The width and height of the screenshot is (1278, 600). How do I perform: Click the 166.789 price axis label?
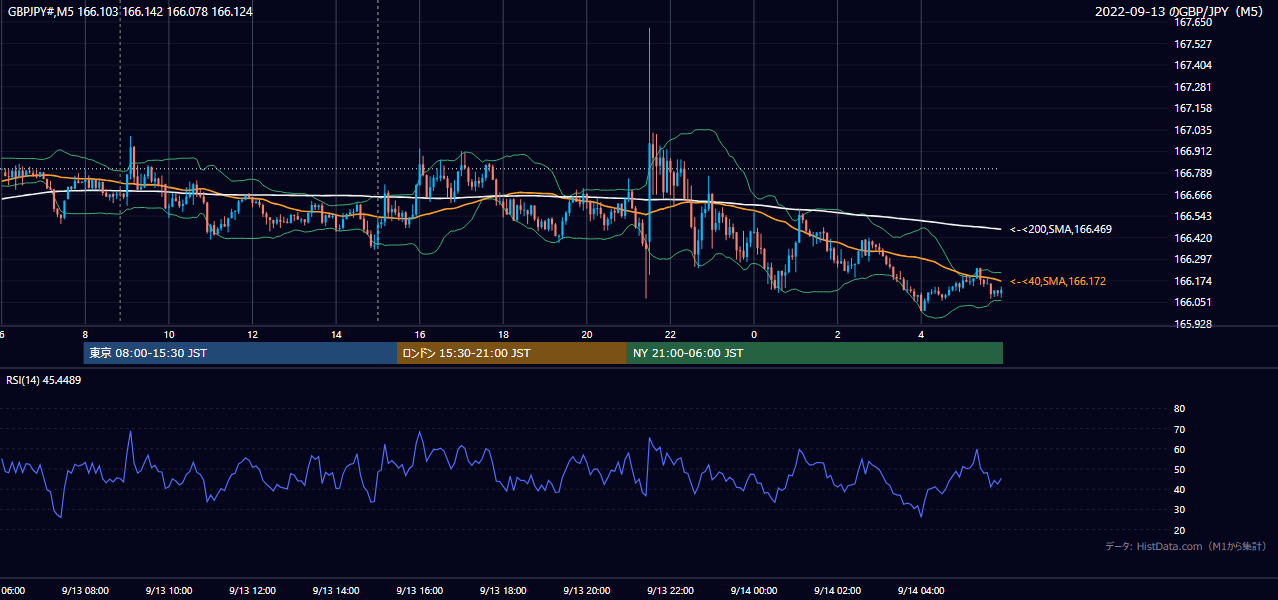(1192, 173)
